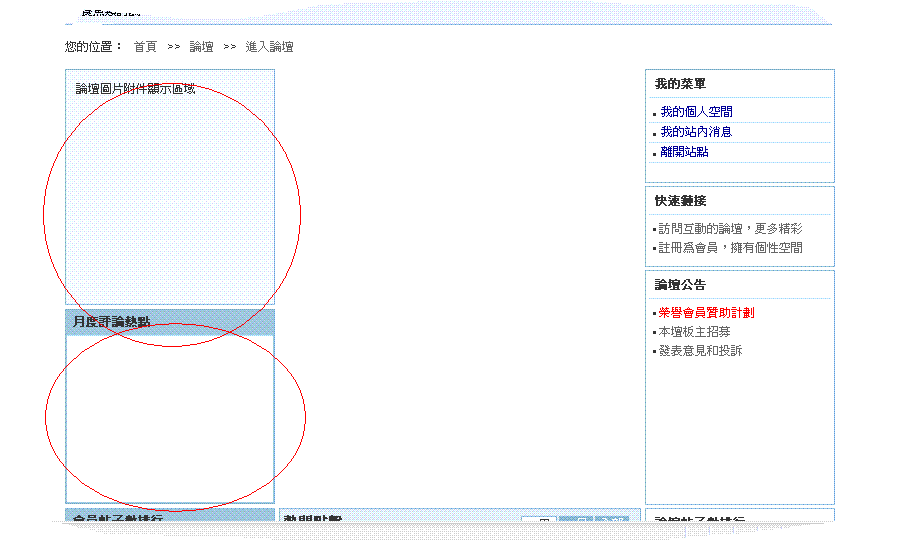
Task: Click 訪問互動的論壇，更多精彩 quick link
Action: pyautogui.click(x=730, y=229)
